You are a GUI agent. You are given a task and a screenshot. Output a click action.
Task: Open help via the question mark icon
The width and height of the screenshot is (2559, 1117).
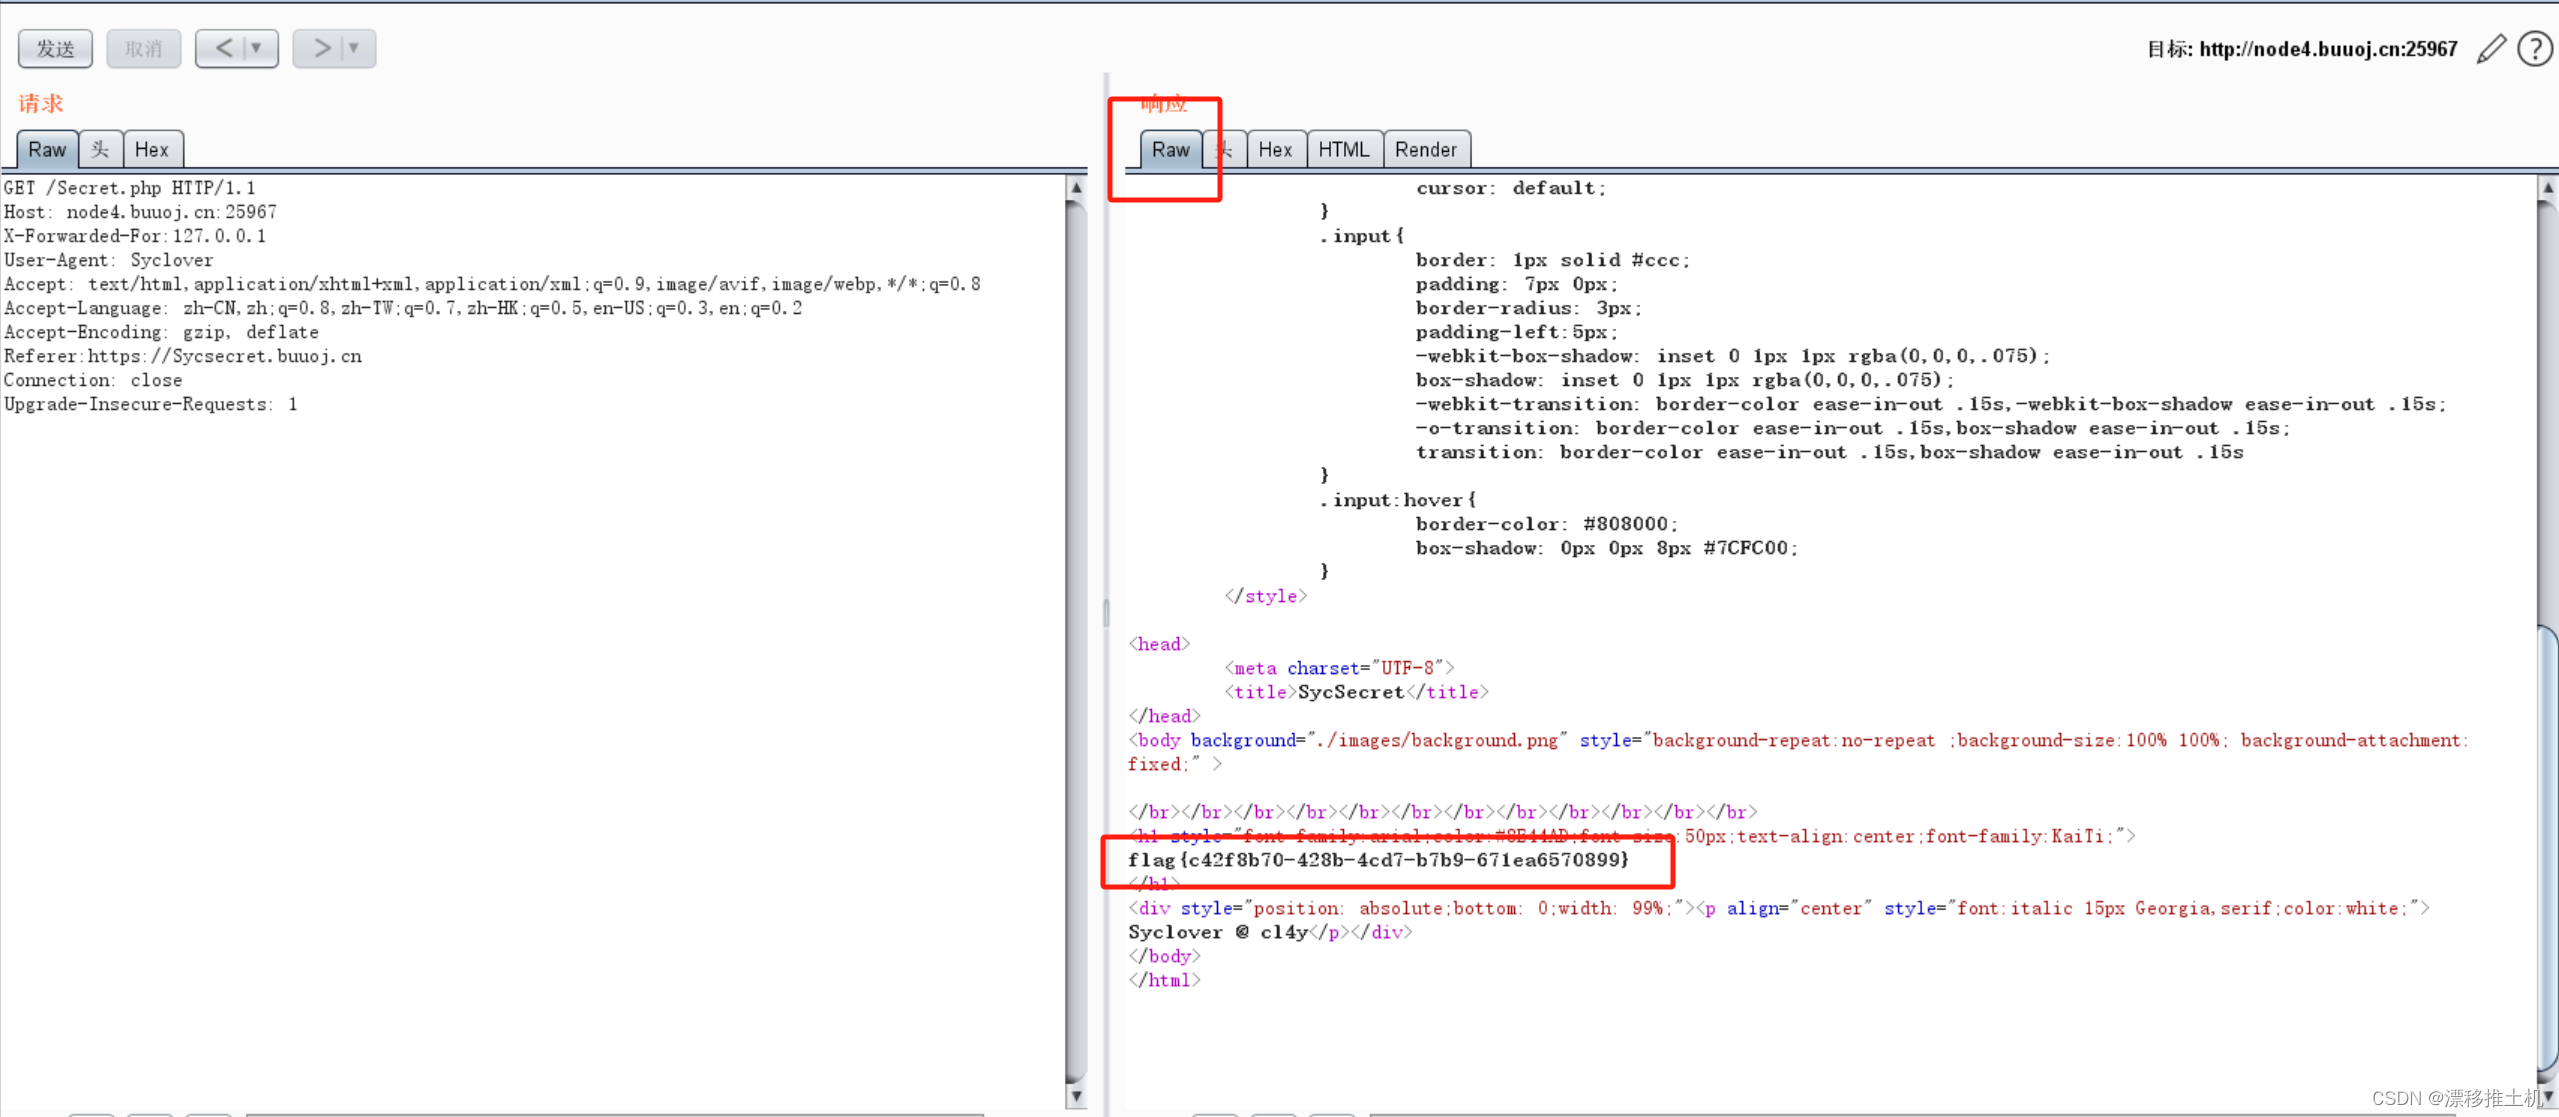(2535, 48)
